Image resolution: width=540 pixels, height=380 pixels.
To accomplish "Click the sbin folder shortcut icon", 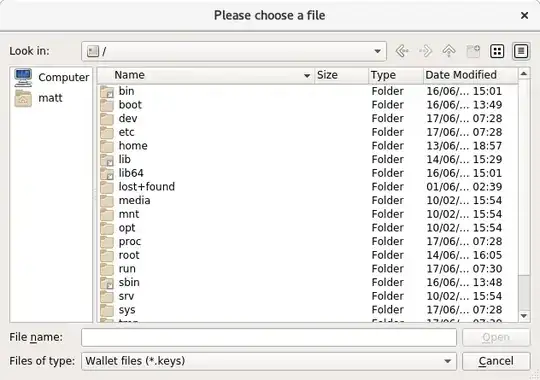I will (107, 283).
